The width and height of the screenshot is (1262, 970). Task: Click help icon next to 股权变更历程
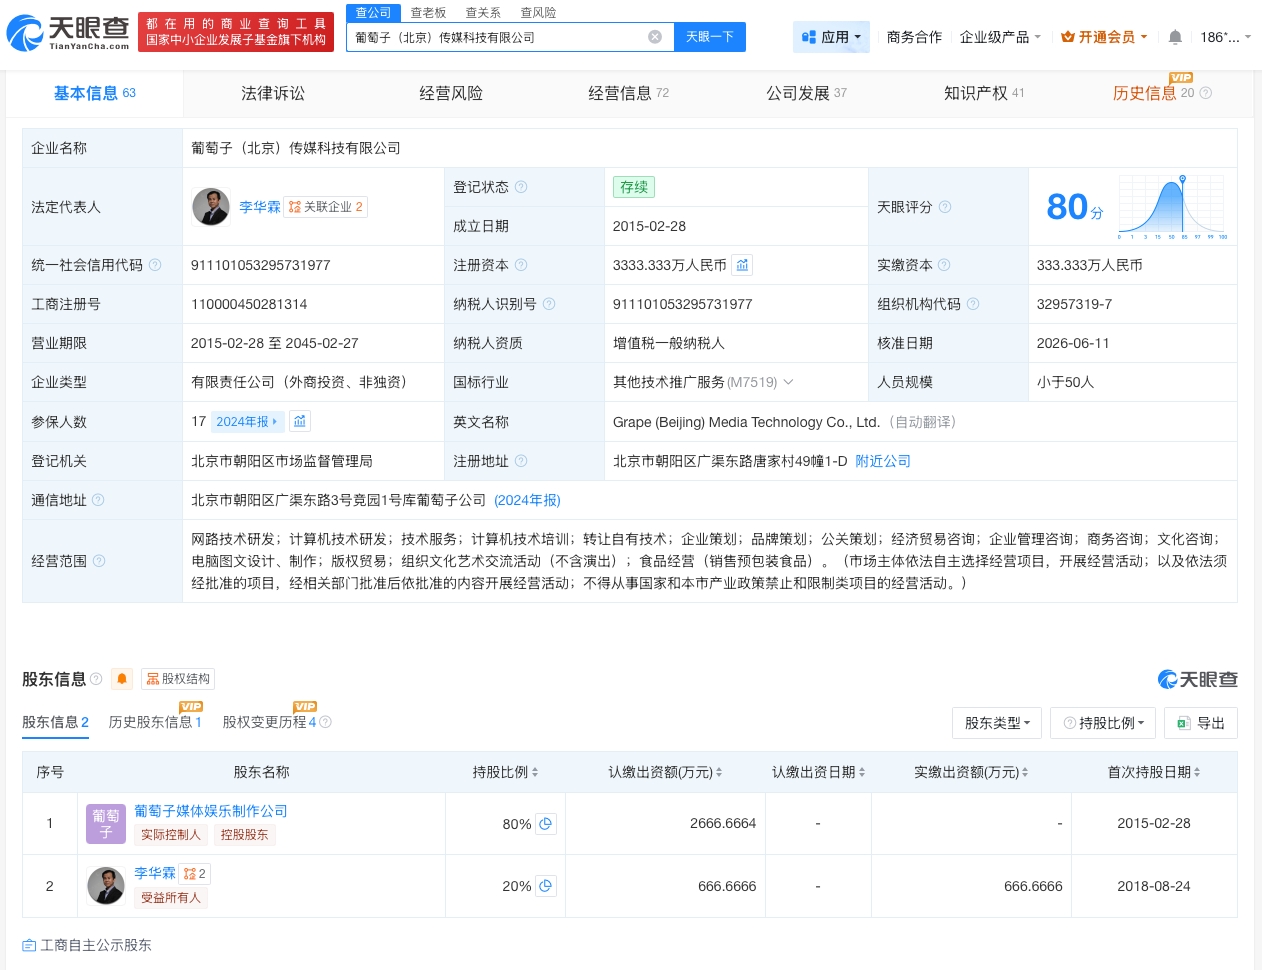click(325, 722)
